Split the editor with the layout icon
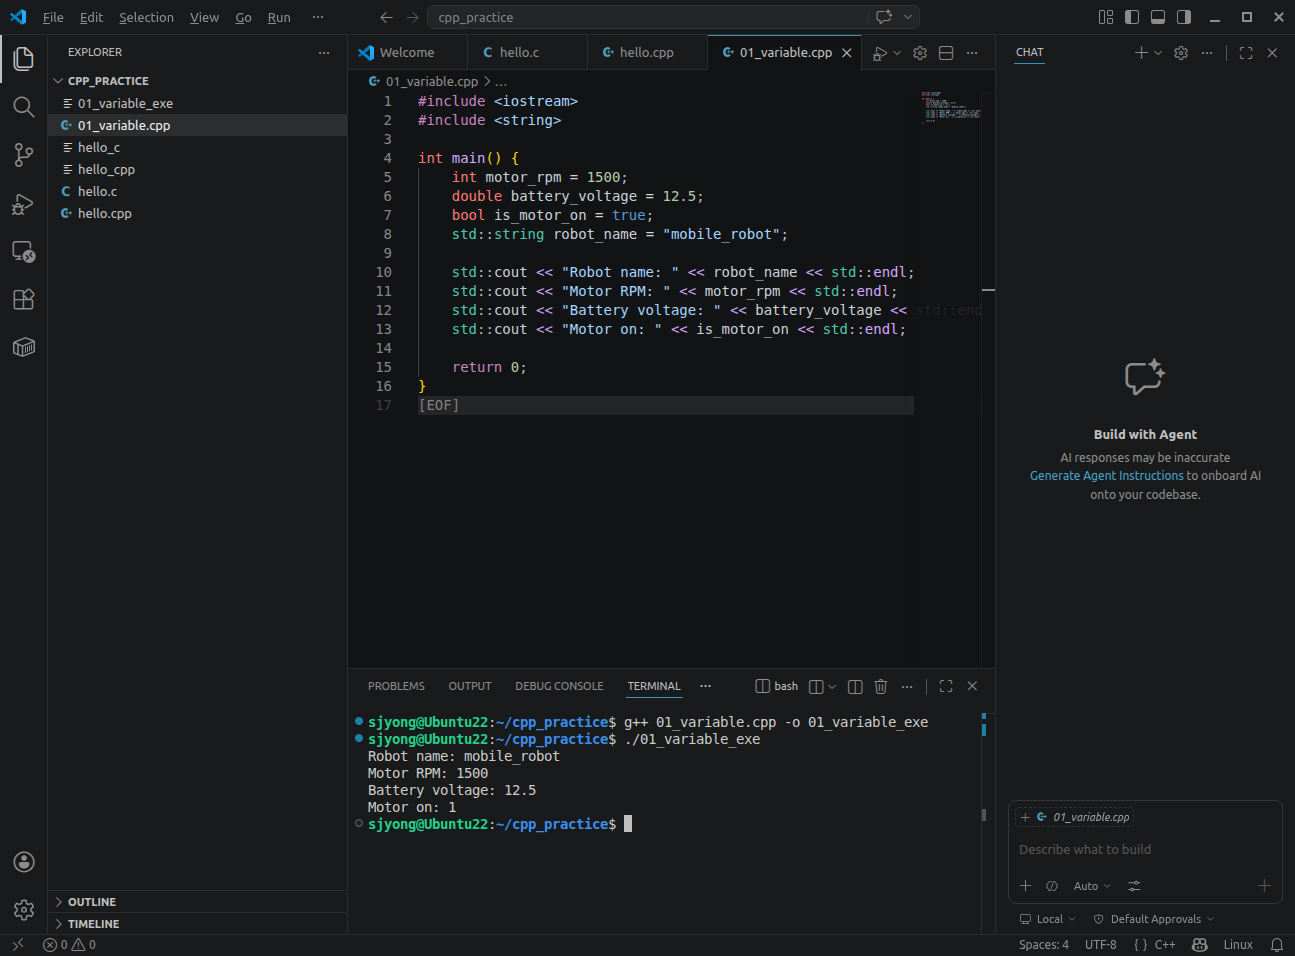The width and height of the screenshot is (1295, 956). coord(946,53)
